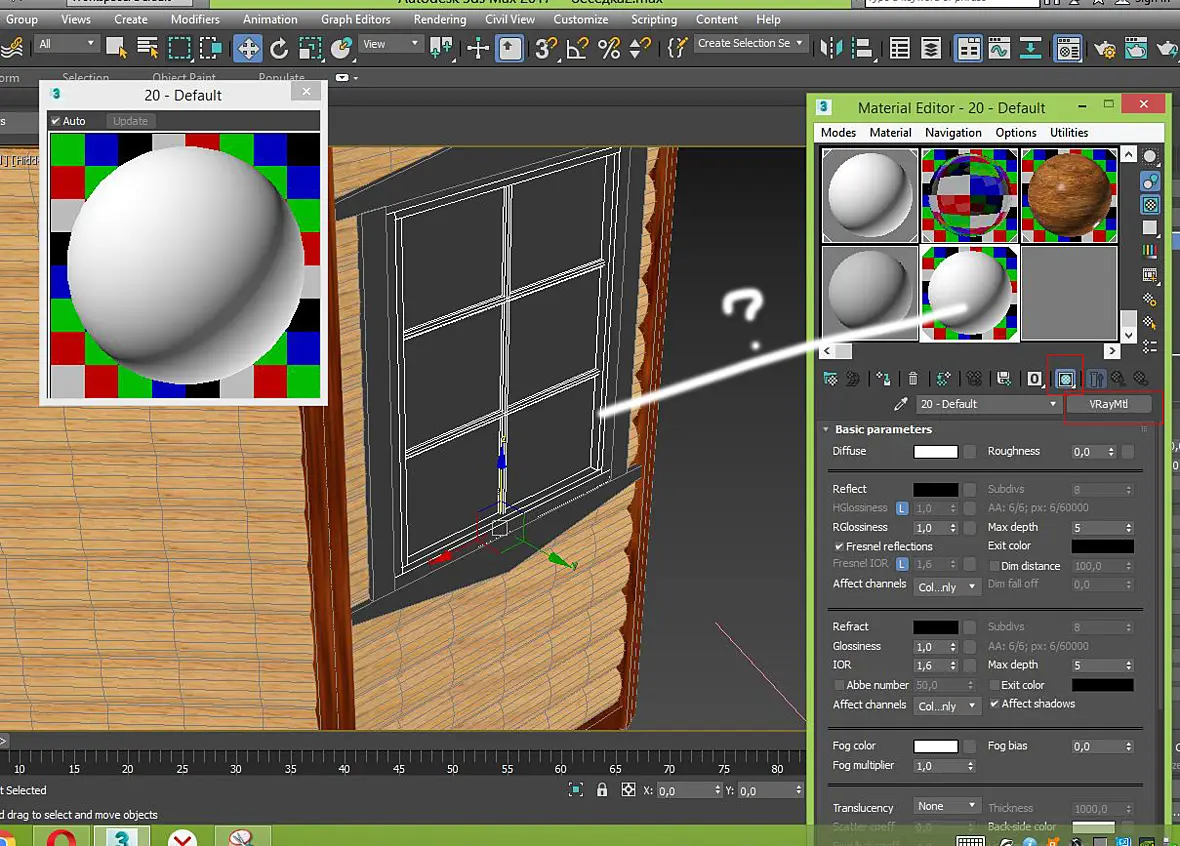Click the Make Preview icon
Viewport: 1180px width, 846px height.
(1150, 275)
